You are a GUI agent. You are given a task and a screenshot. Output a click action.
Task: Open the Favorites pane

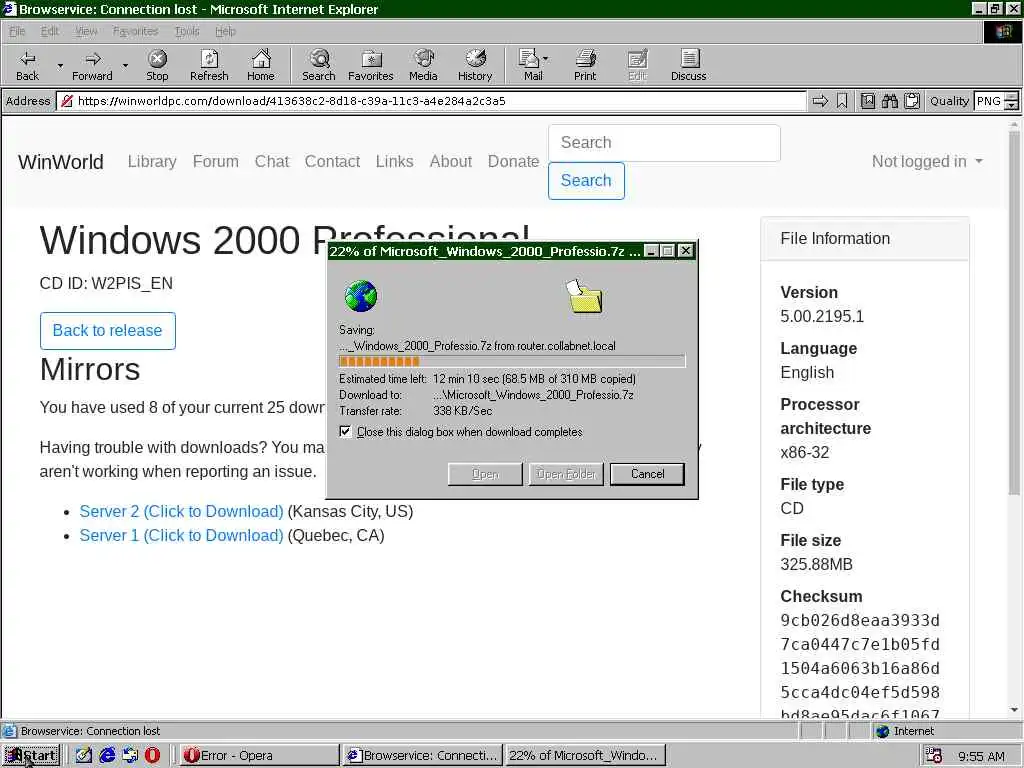[371, 65]
